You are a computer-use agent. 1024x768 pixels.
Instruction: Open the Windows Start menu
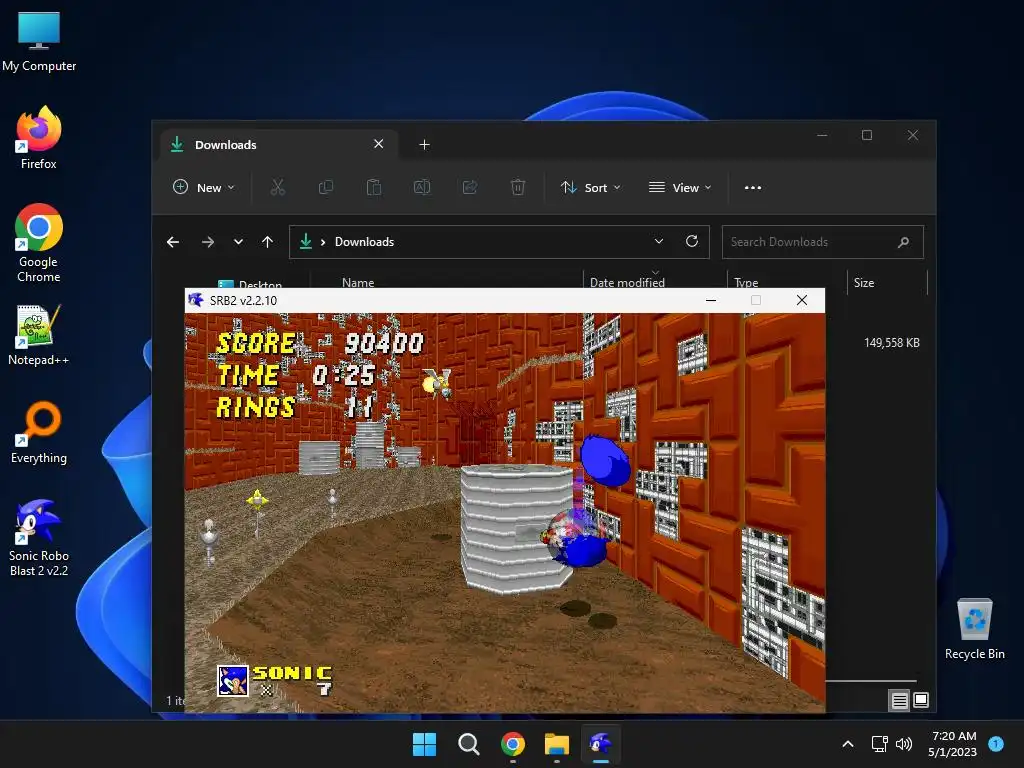coord(424,744)
